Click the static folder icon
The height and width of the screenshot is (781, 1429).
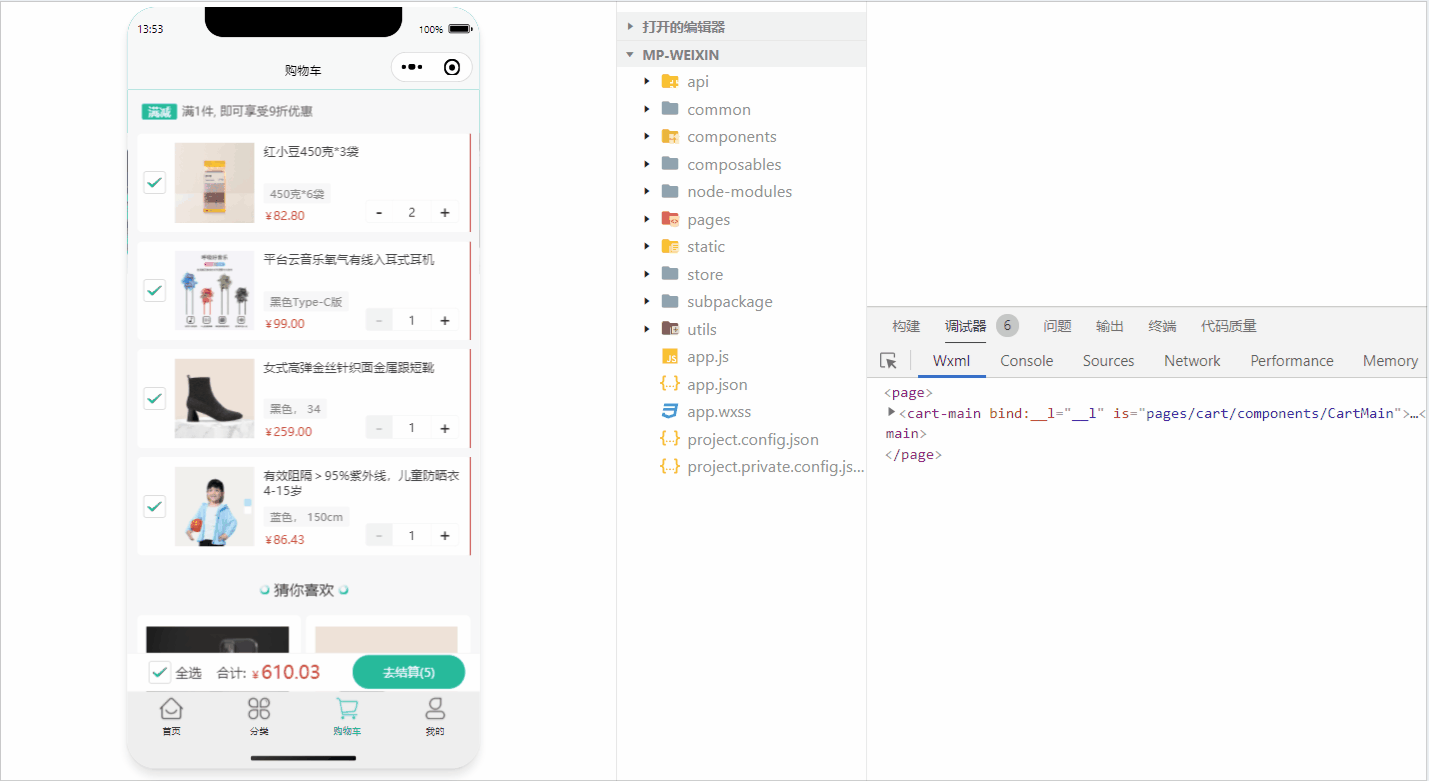[670, 247]
